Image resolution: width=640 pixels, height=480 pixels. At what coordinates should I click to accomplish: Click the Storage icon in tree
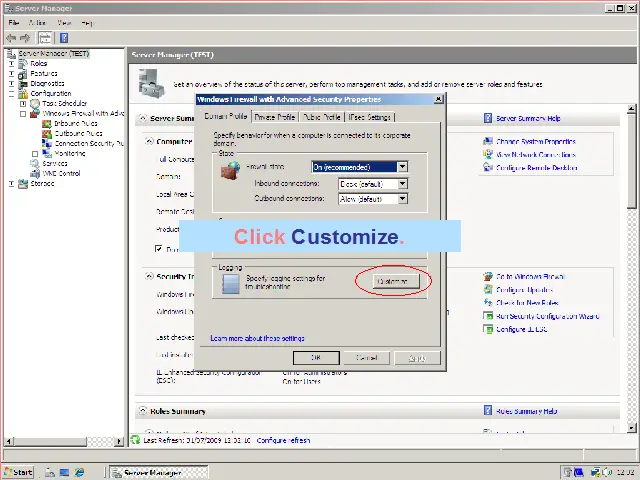pyautogui.click(x=23, y=184)
